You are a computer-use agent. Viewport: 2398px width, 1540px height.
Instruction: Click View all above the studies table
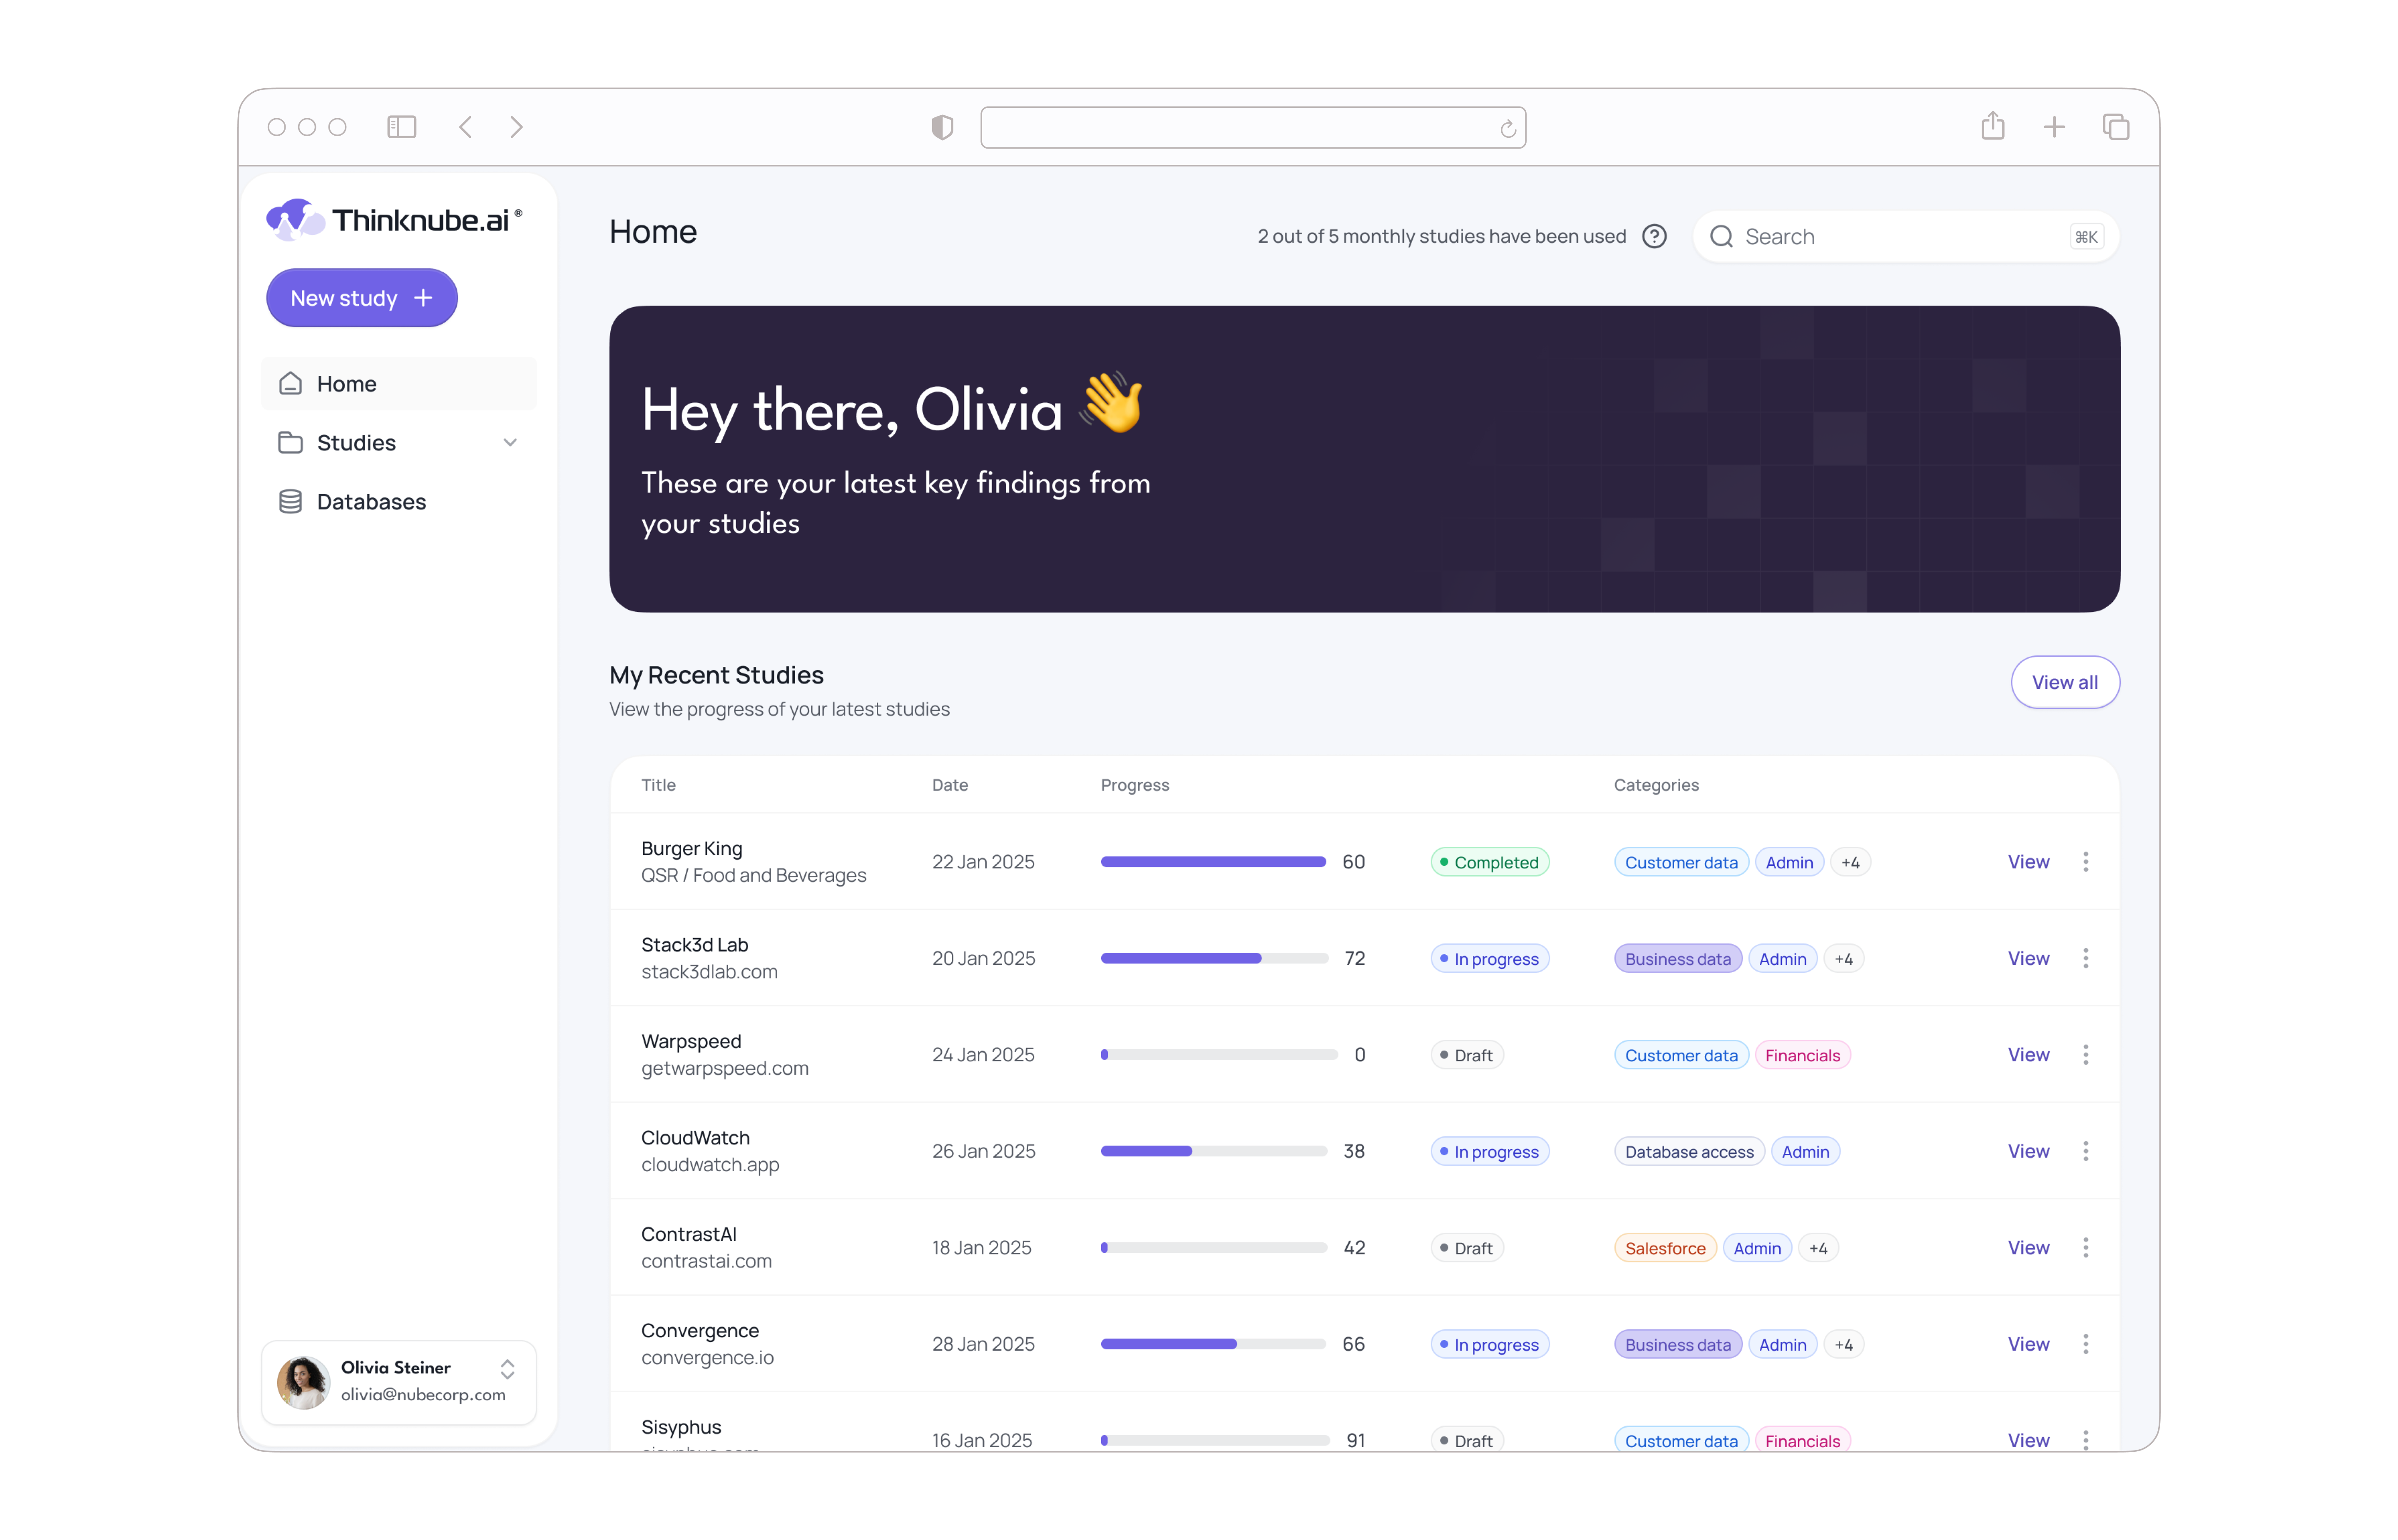[2065, 682]
